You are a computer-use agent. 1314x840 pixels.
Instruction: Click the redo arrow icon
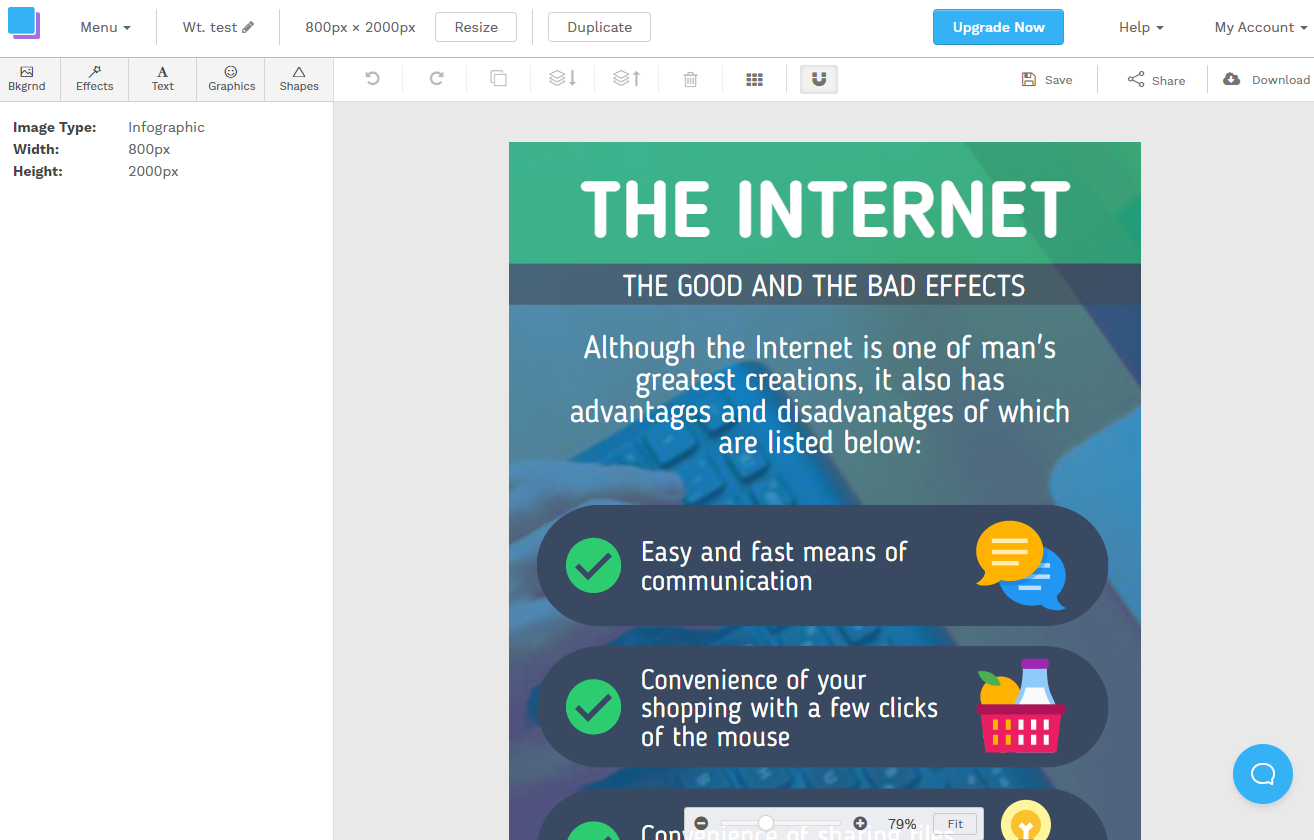point(436,79)
